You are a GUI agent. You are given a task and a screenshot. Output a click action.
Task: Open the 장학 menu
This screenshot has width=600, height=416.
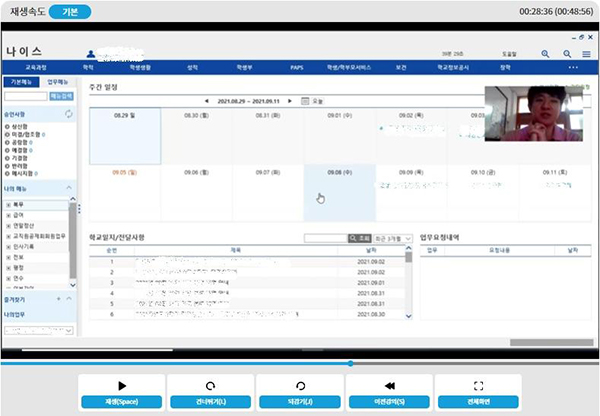[505, 67]
